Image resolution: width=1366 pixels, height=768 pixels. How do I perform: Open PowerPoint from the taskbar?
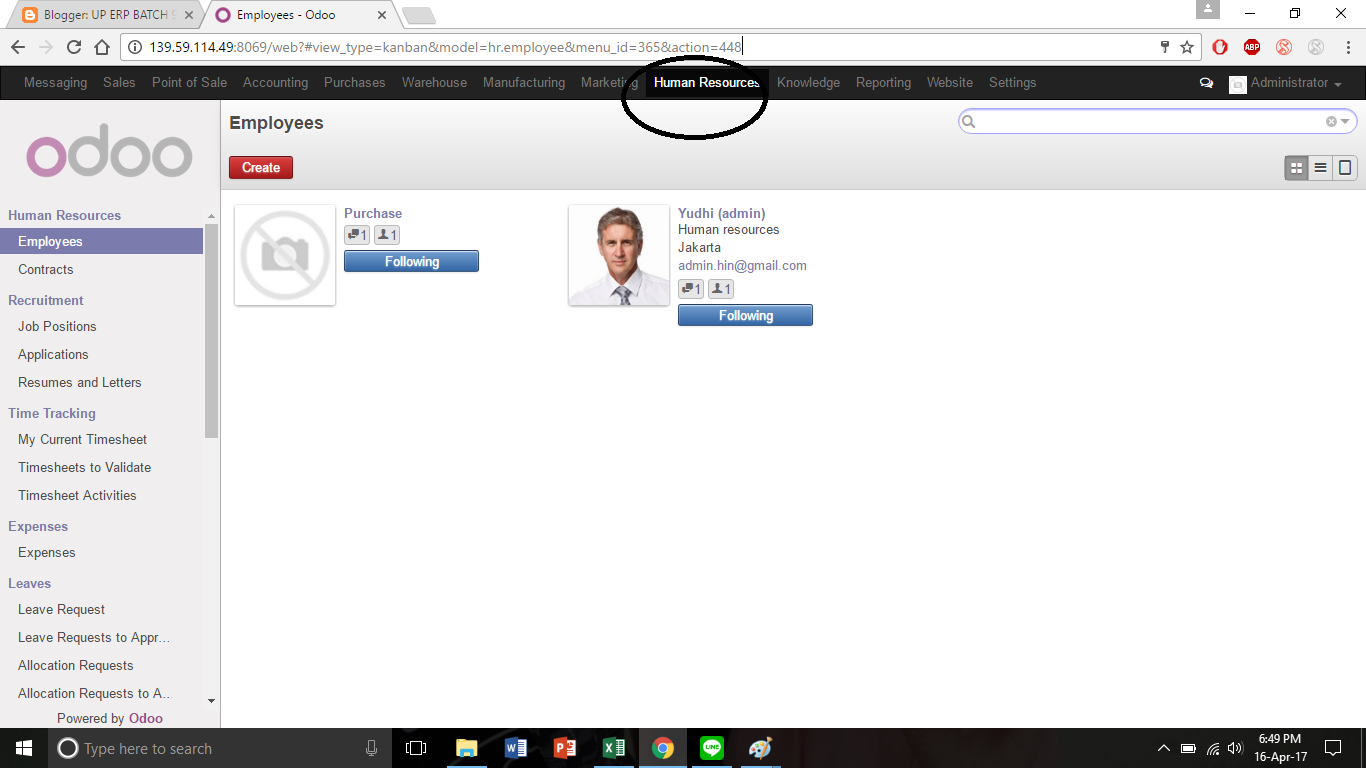(x=564, y=748)
